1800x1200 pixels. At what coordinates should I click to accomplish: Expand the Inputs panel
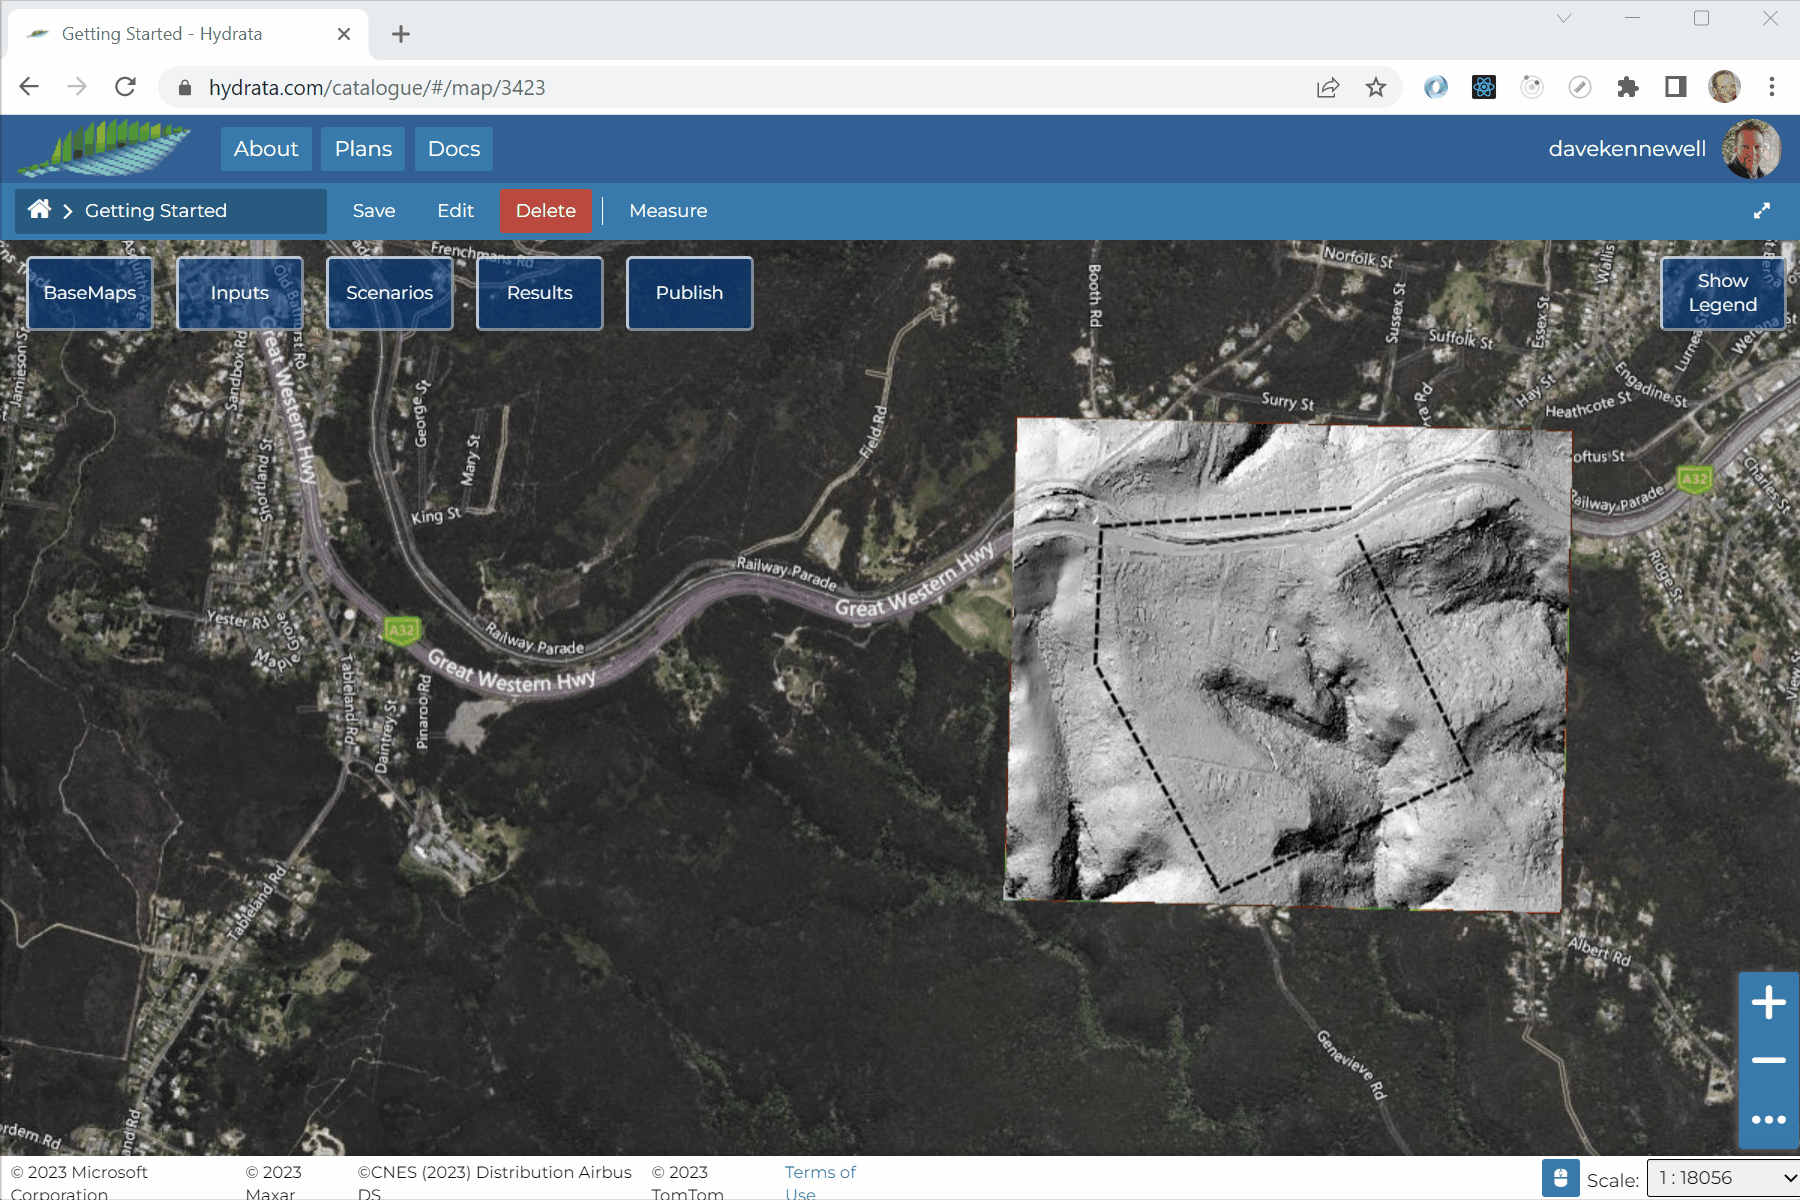[x=240, y=293]
